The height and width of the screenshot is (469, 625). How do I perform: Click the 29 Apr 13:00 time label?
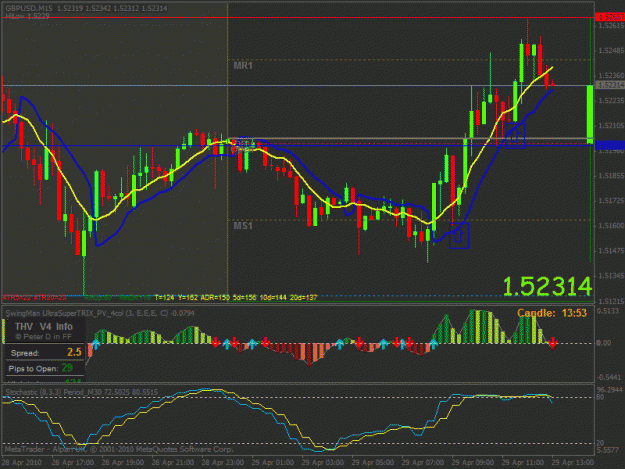[x=573, y=463]
